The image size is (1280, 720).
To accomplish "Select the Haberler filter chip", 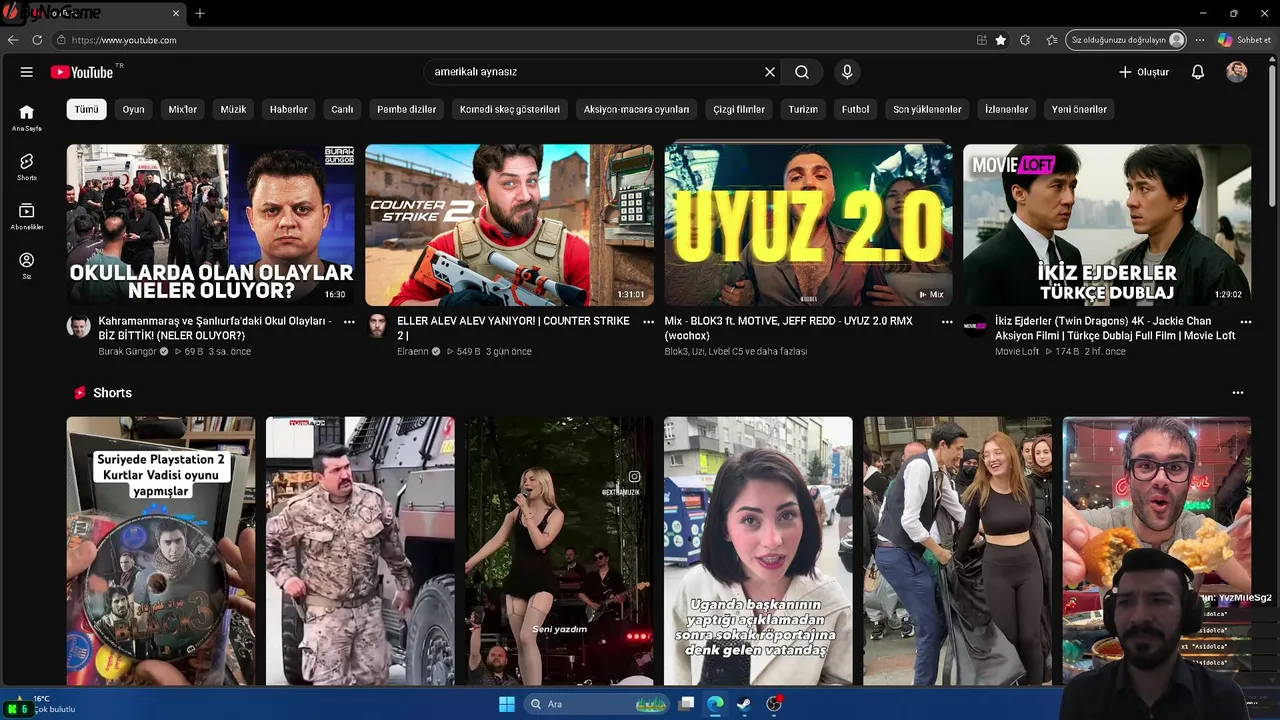I will pyautogui.click(x=289, y=109).
